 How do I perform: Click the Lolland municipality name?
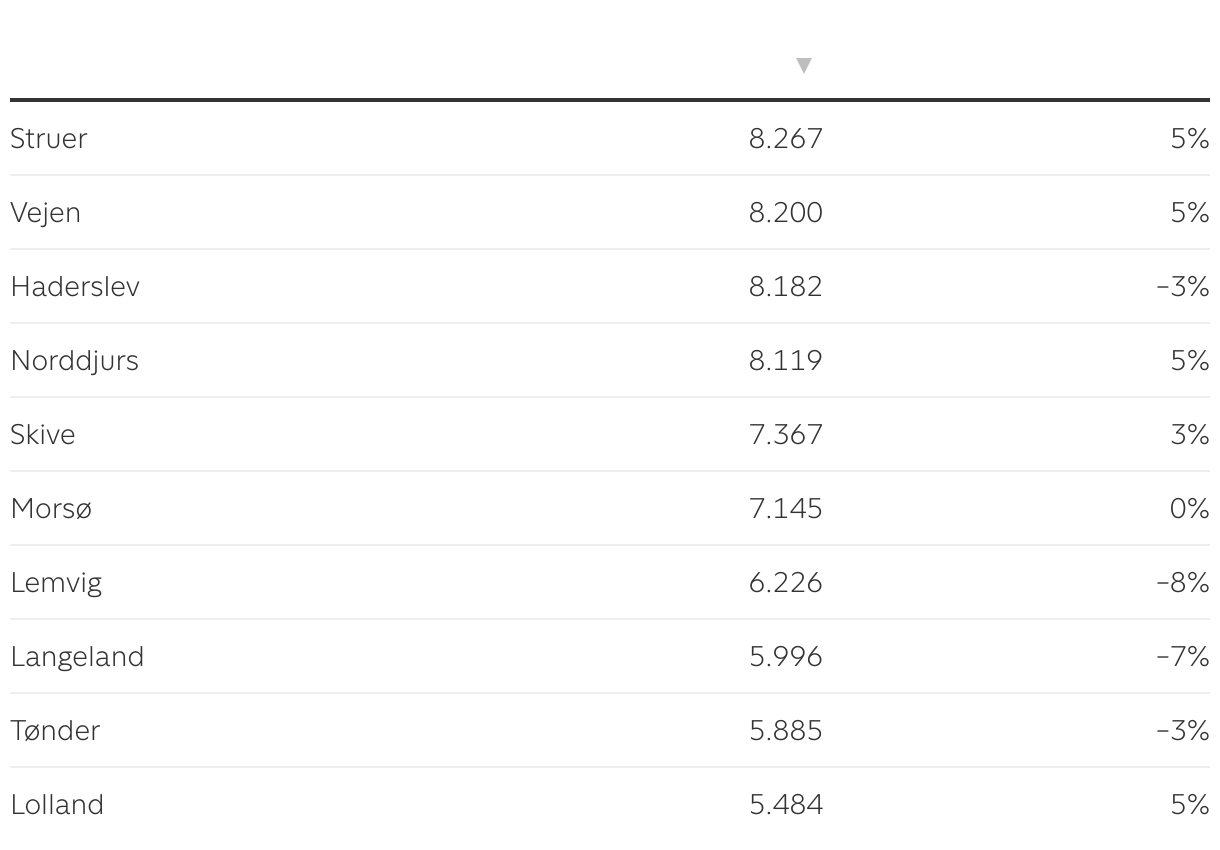click(57, 805)
